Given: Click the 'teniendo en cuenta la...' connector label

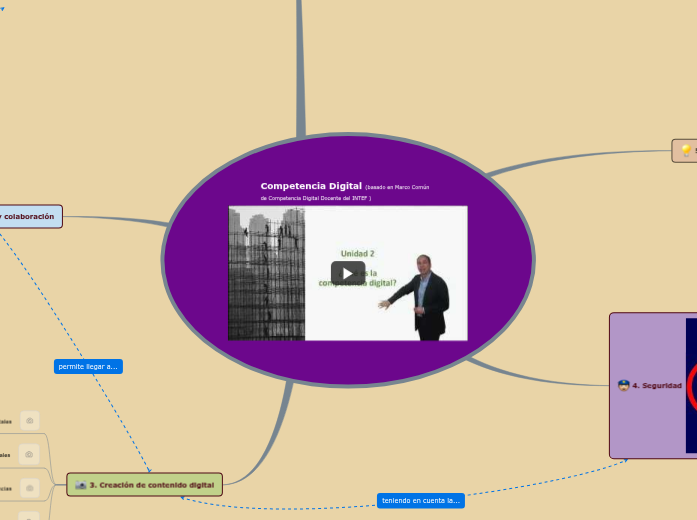Looking at the screenshot, I should click(x=421, y=500).
